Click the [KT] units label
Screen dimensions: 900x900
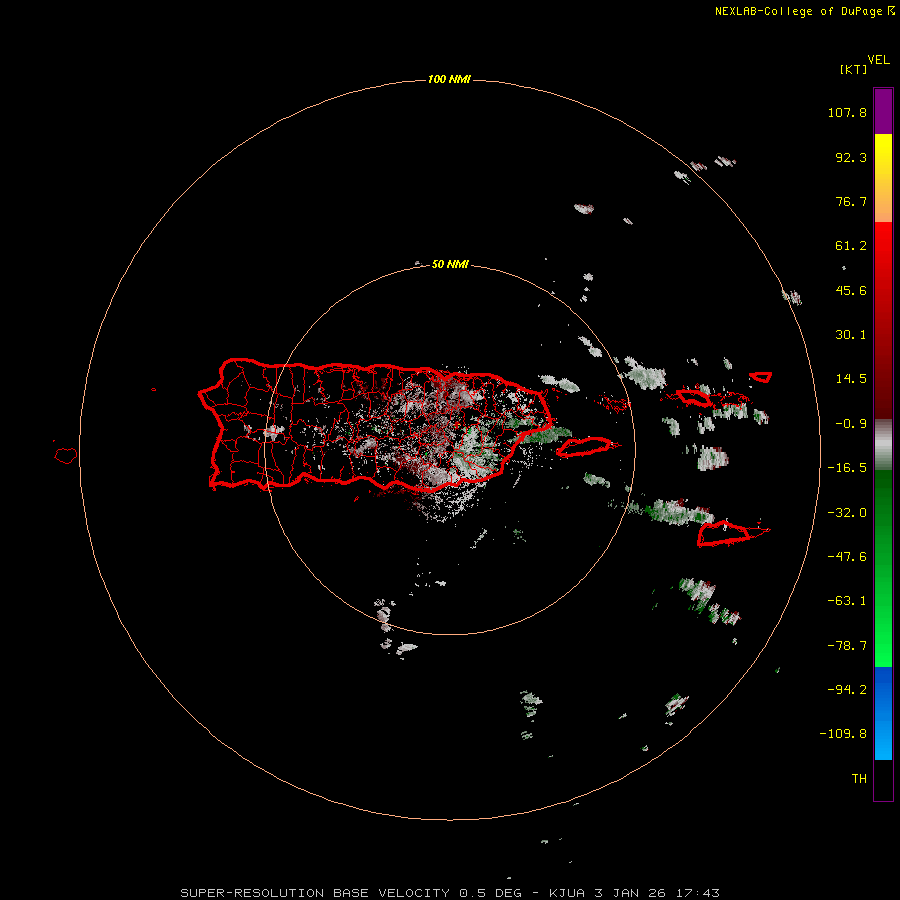(x=853, y=69)
